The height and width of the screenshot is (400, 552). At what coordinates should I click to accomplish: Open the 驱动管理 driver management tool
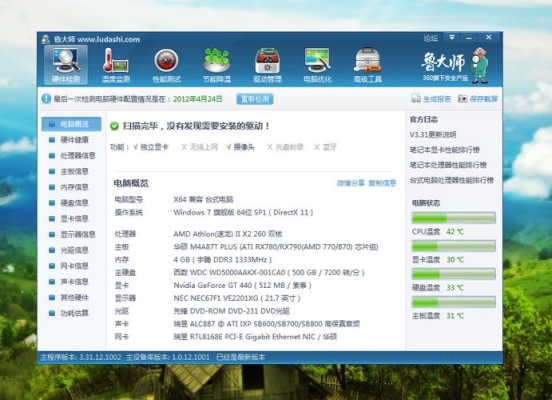[x=267, y=65]
